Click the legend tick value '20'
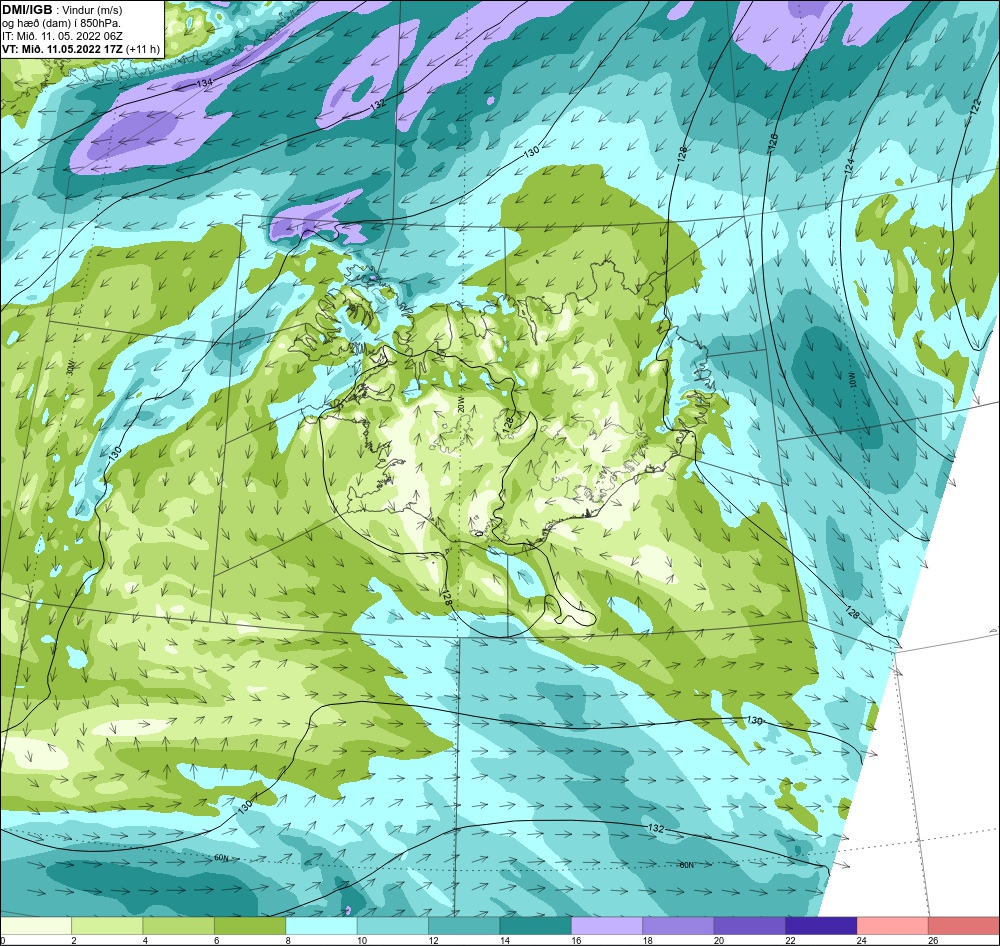This screenshot has height=946, width=1000. tap(719, 940)
